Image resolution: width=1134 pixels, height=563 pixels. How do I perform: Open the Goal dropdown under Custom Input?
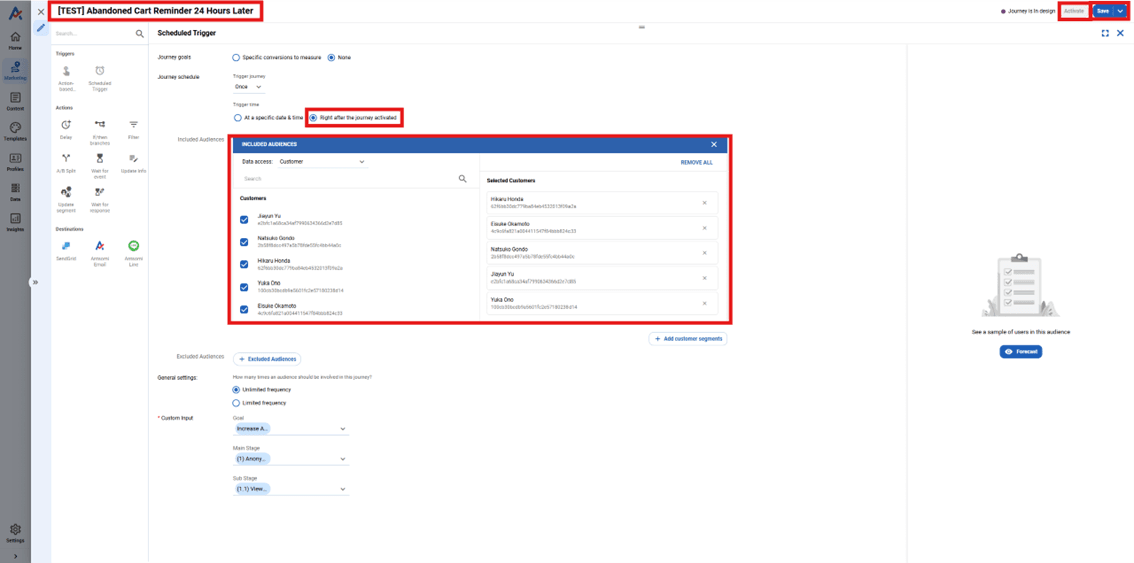[290, 429]
